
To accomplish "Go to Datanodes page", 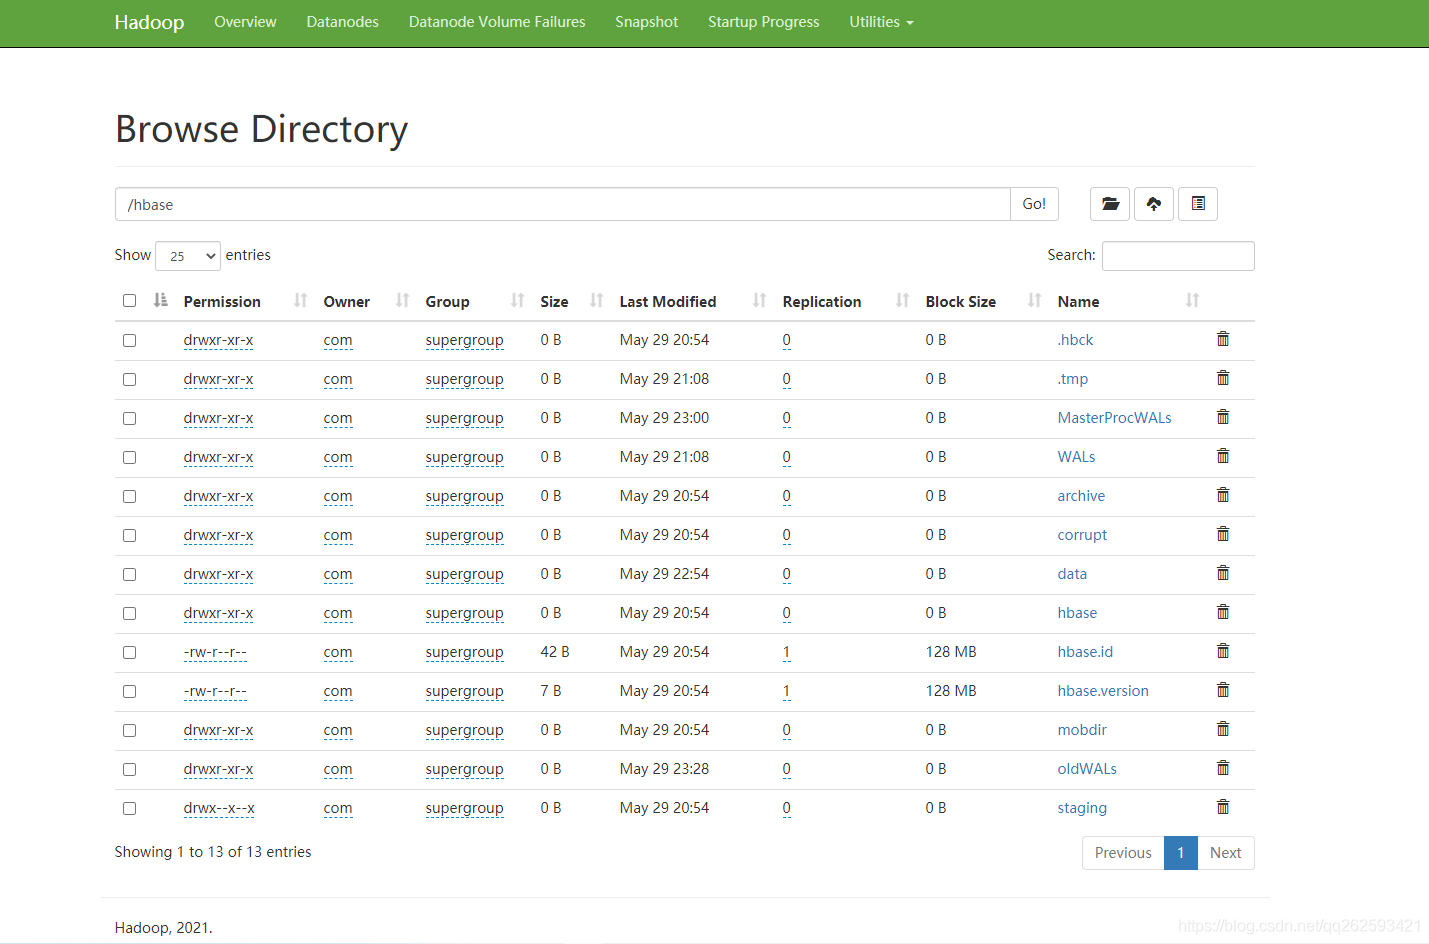I will [342, 22].
